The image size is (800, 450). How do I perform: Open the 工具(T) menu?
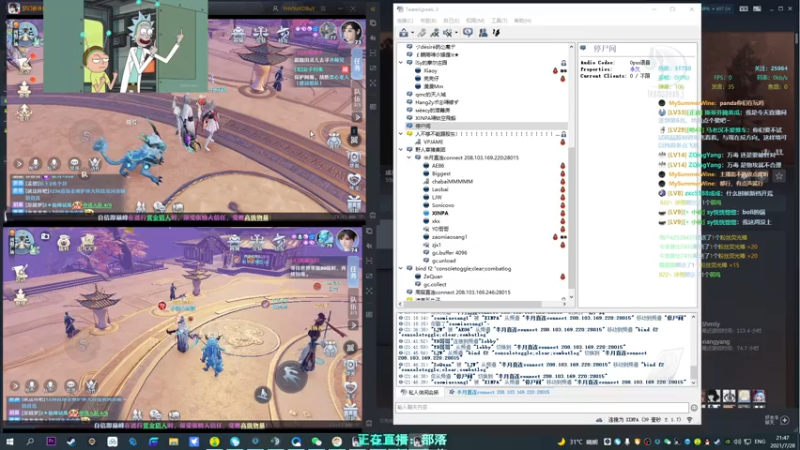tap(499, 20)
